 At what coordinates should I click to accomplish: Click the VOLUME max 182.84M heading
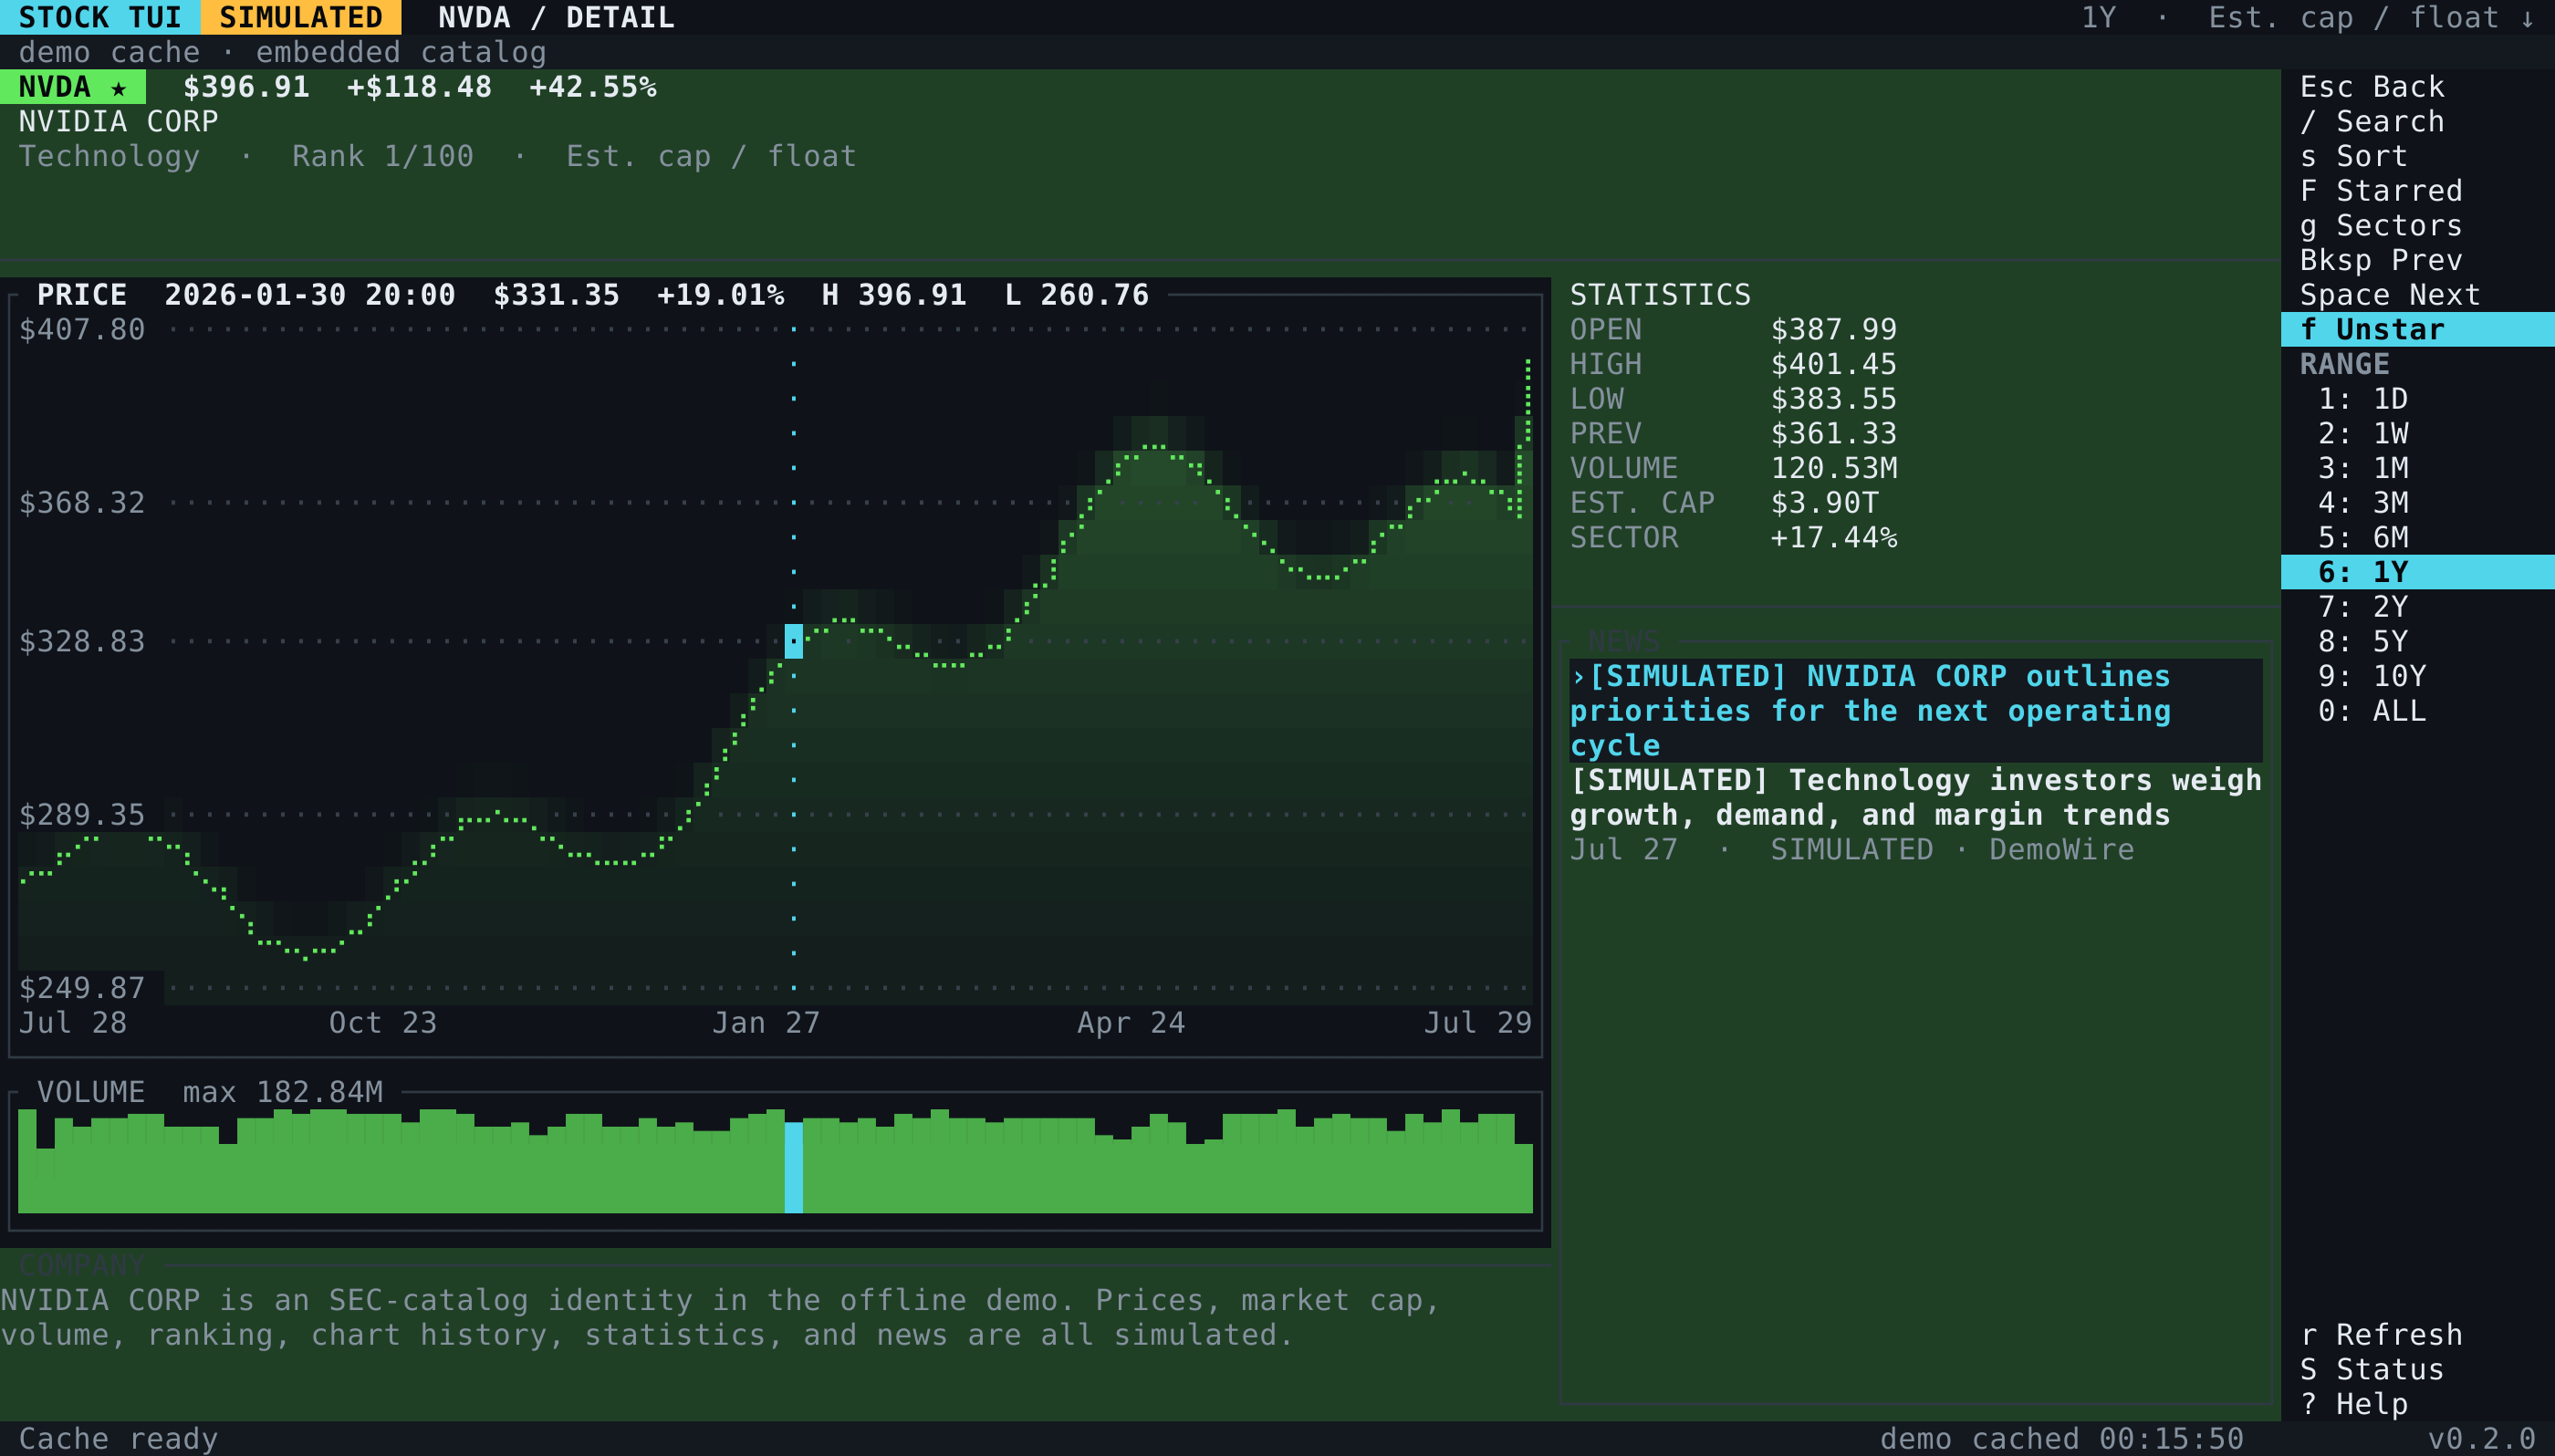210,1092
